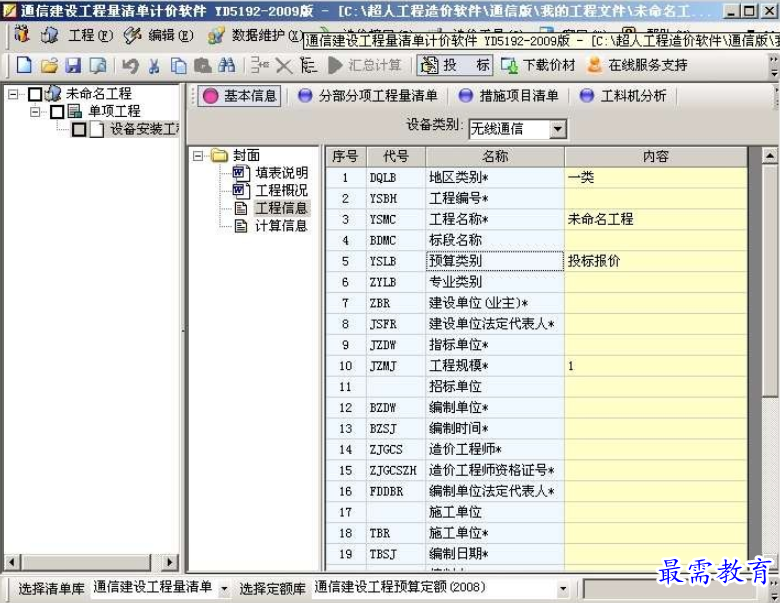Click the Undo arrow icon

pos(130,66)
